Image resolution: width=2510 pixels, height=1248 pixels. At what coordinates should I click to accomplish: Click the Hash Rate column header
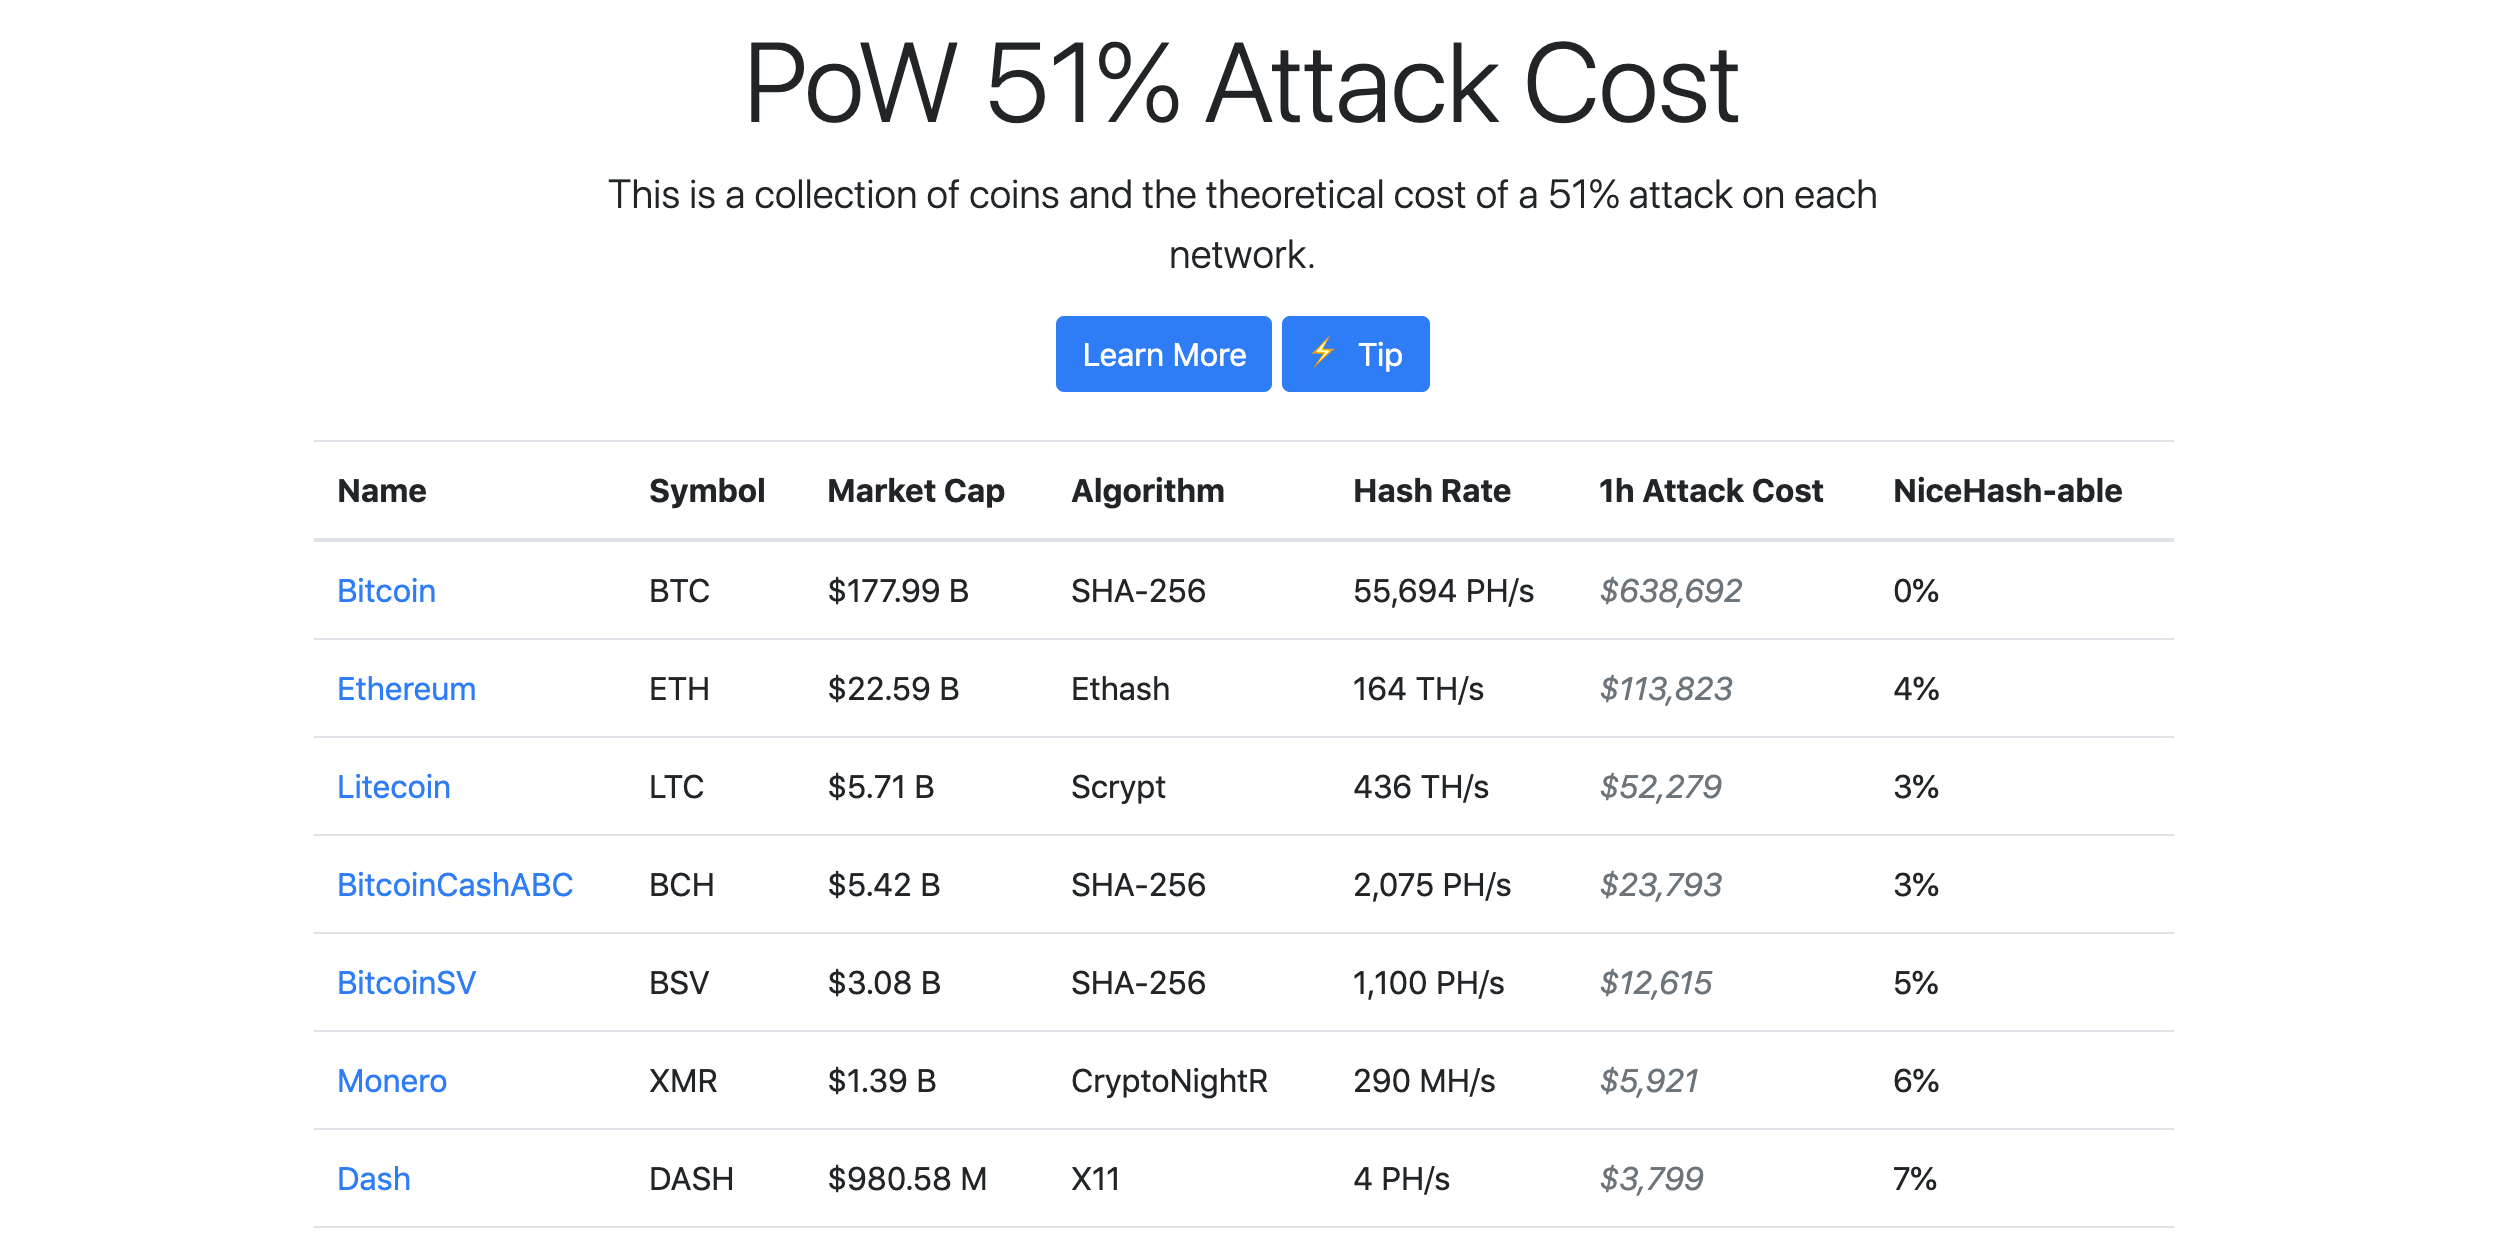coord(1431,491)
